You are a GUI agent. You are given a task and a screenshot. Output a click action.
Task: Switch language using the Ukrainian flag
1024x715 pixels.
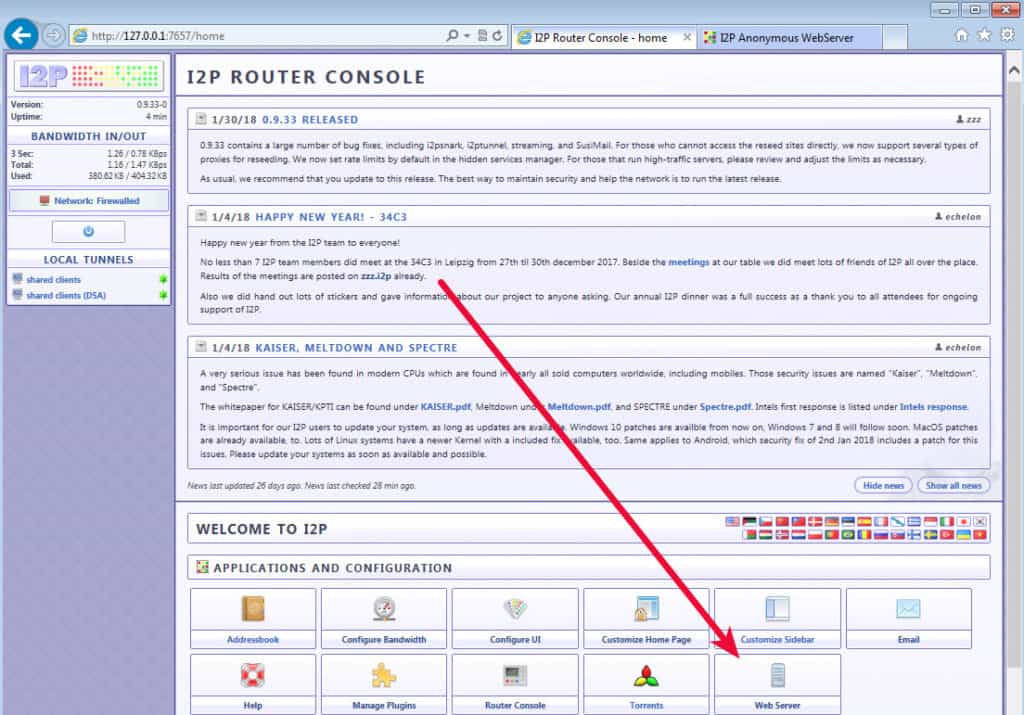click(x=964, y=535)
